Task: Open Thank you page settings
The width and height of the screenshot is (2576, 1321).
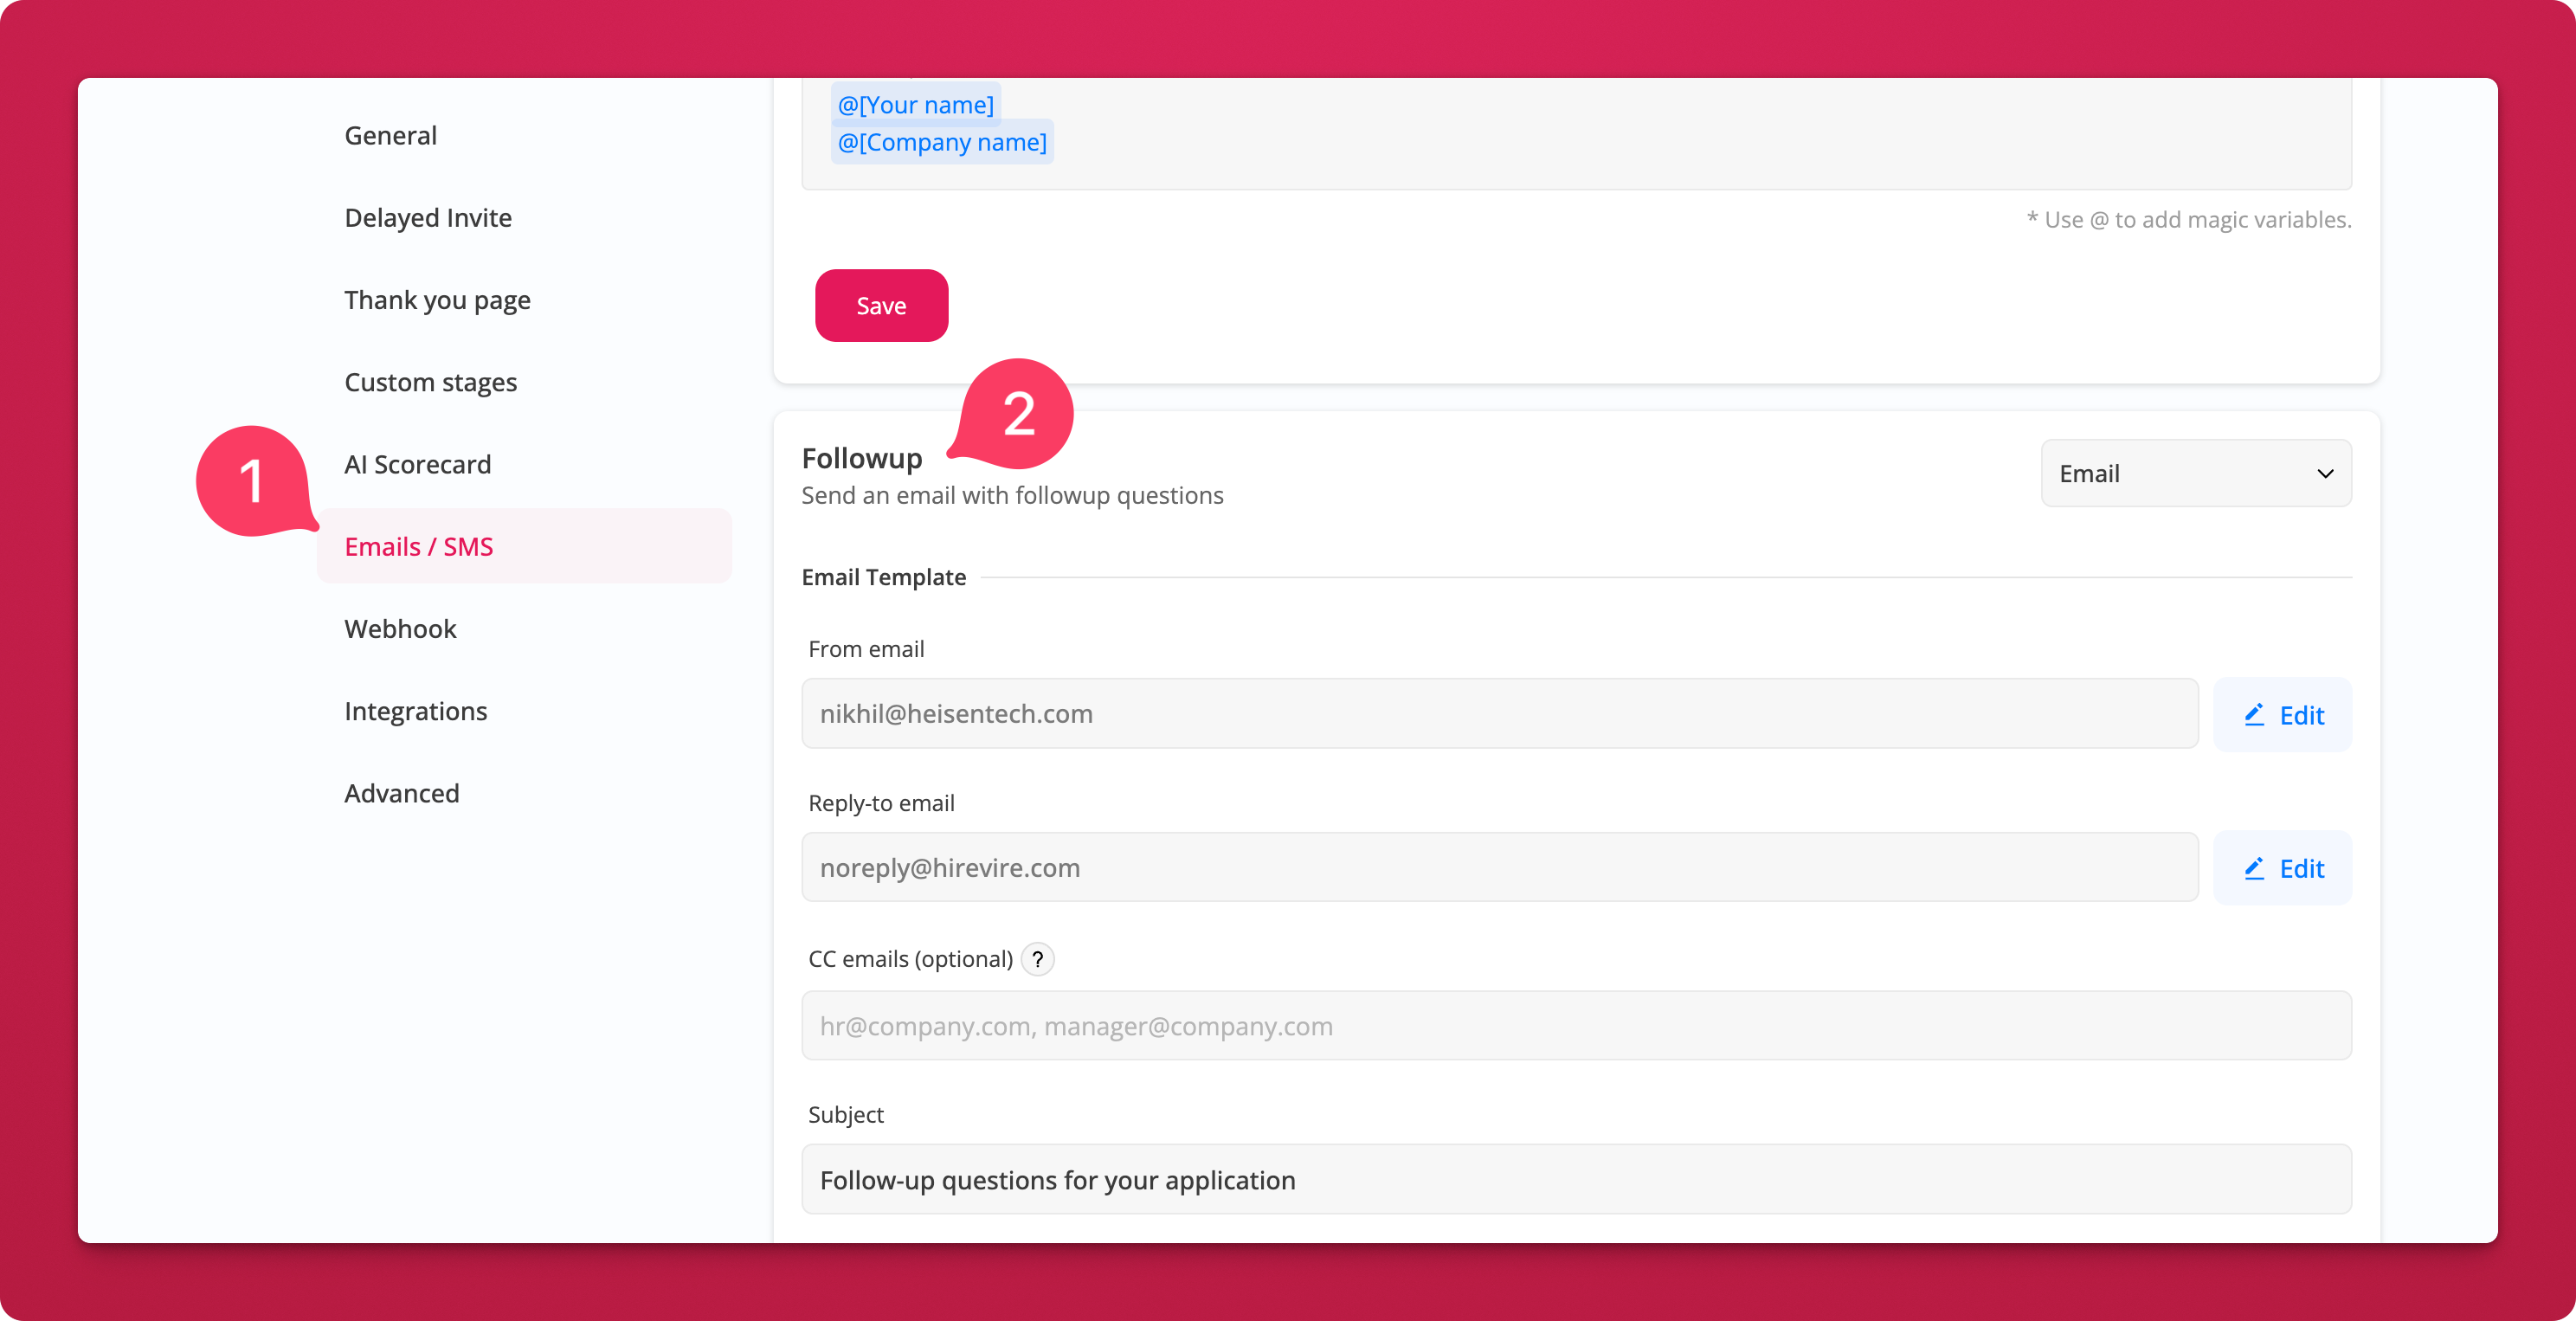Action: [437, 300]
